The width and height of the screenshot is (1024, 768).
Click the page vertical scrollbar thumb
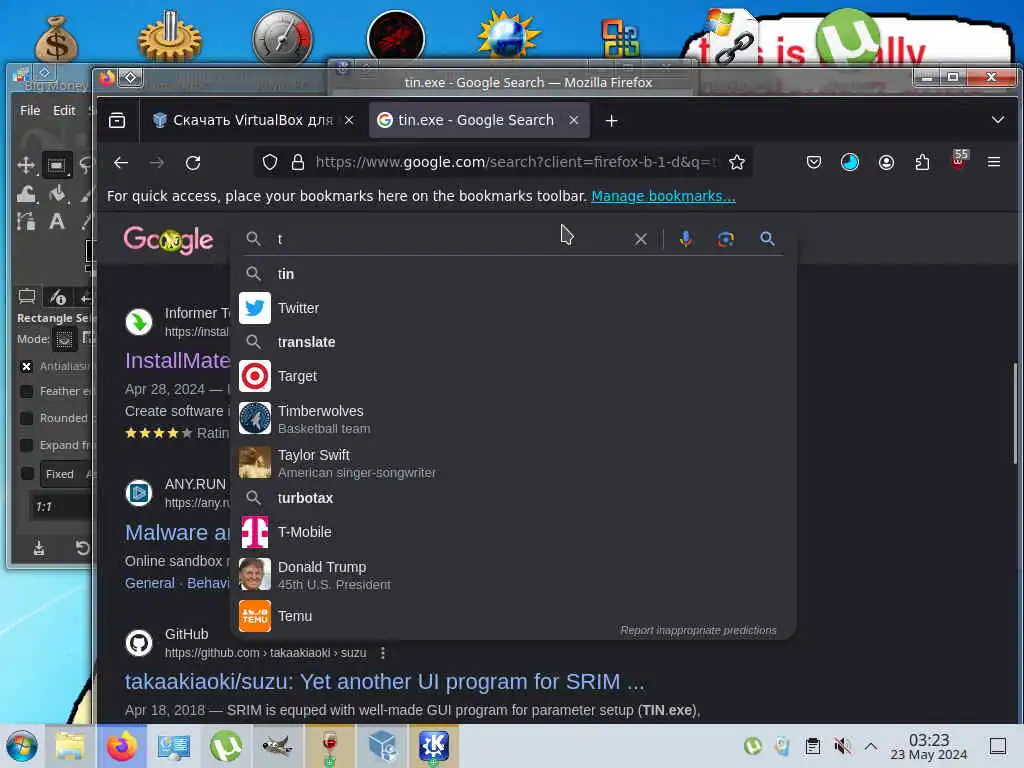pos(1015,413)
